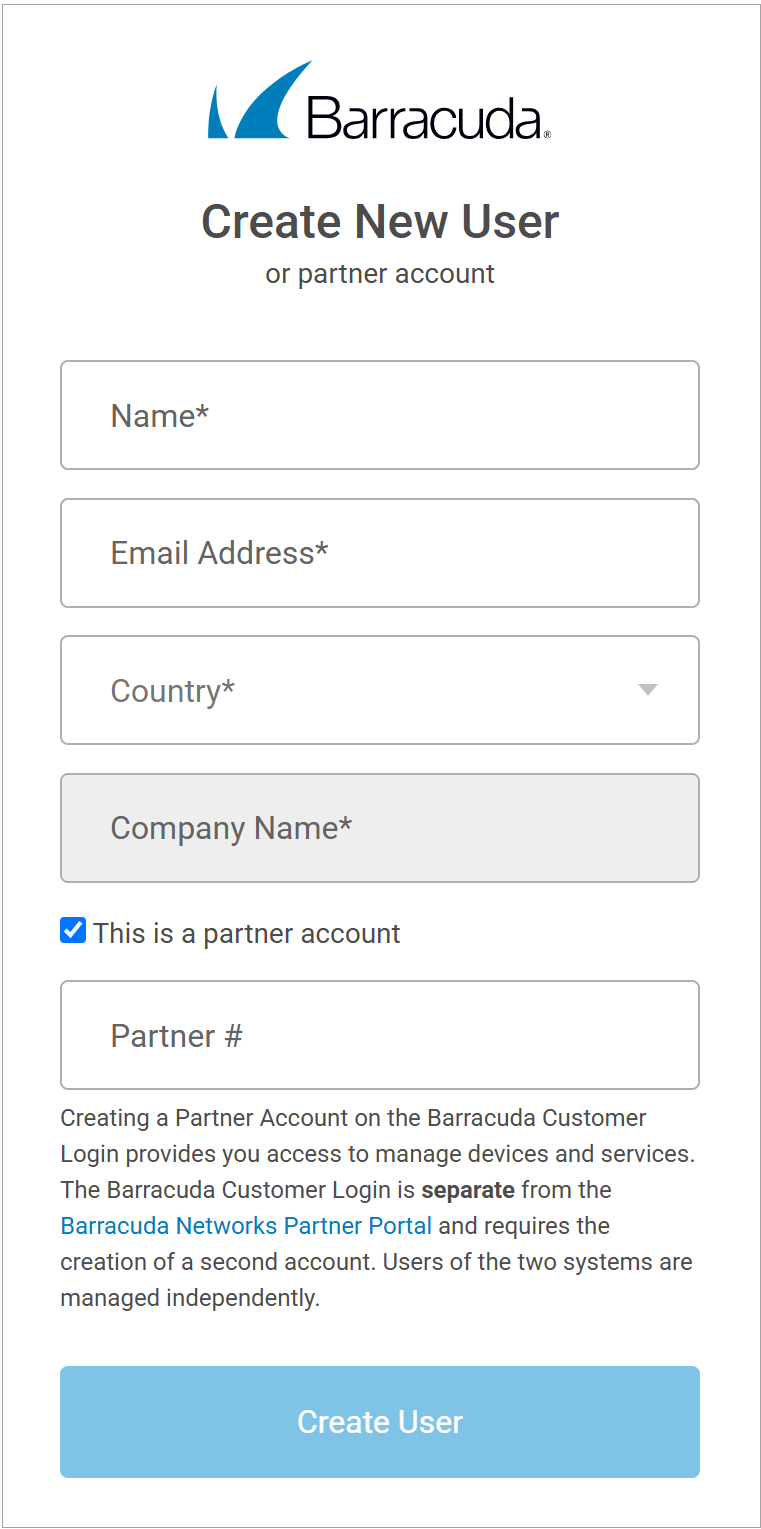The width and height of the screenshot is (761, 1529).
Task: Select the Country dropdown arrow
Action: 648,690
